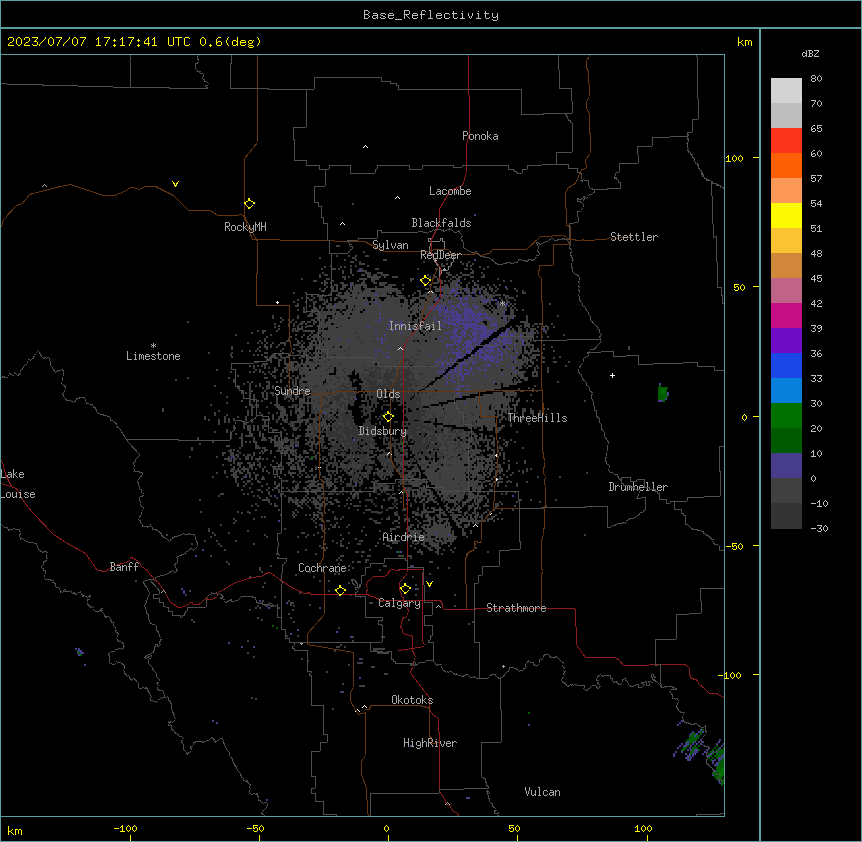Select the RedDeer label on the map
Screen dimensions: 862x842
coord(440,255)
